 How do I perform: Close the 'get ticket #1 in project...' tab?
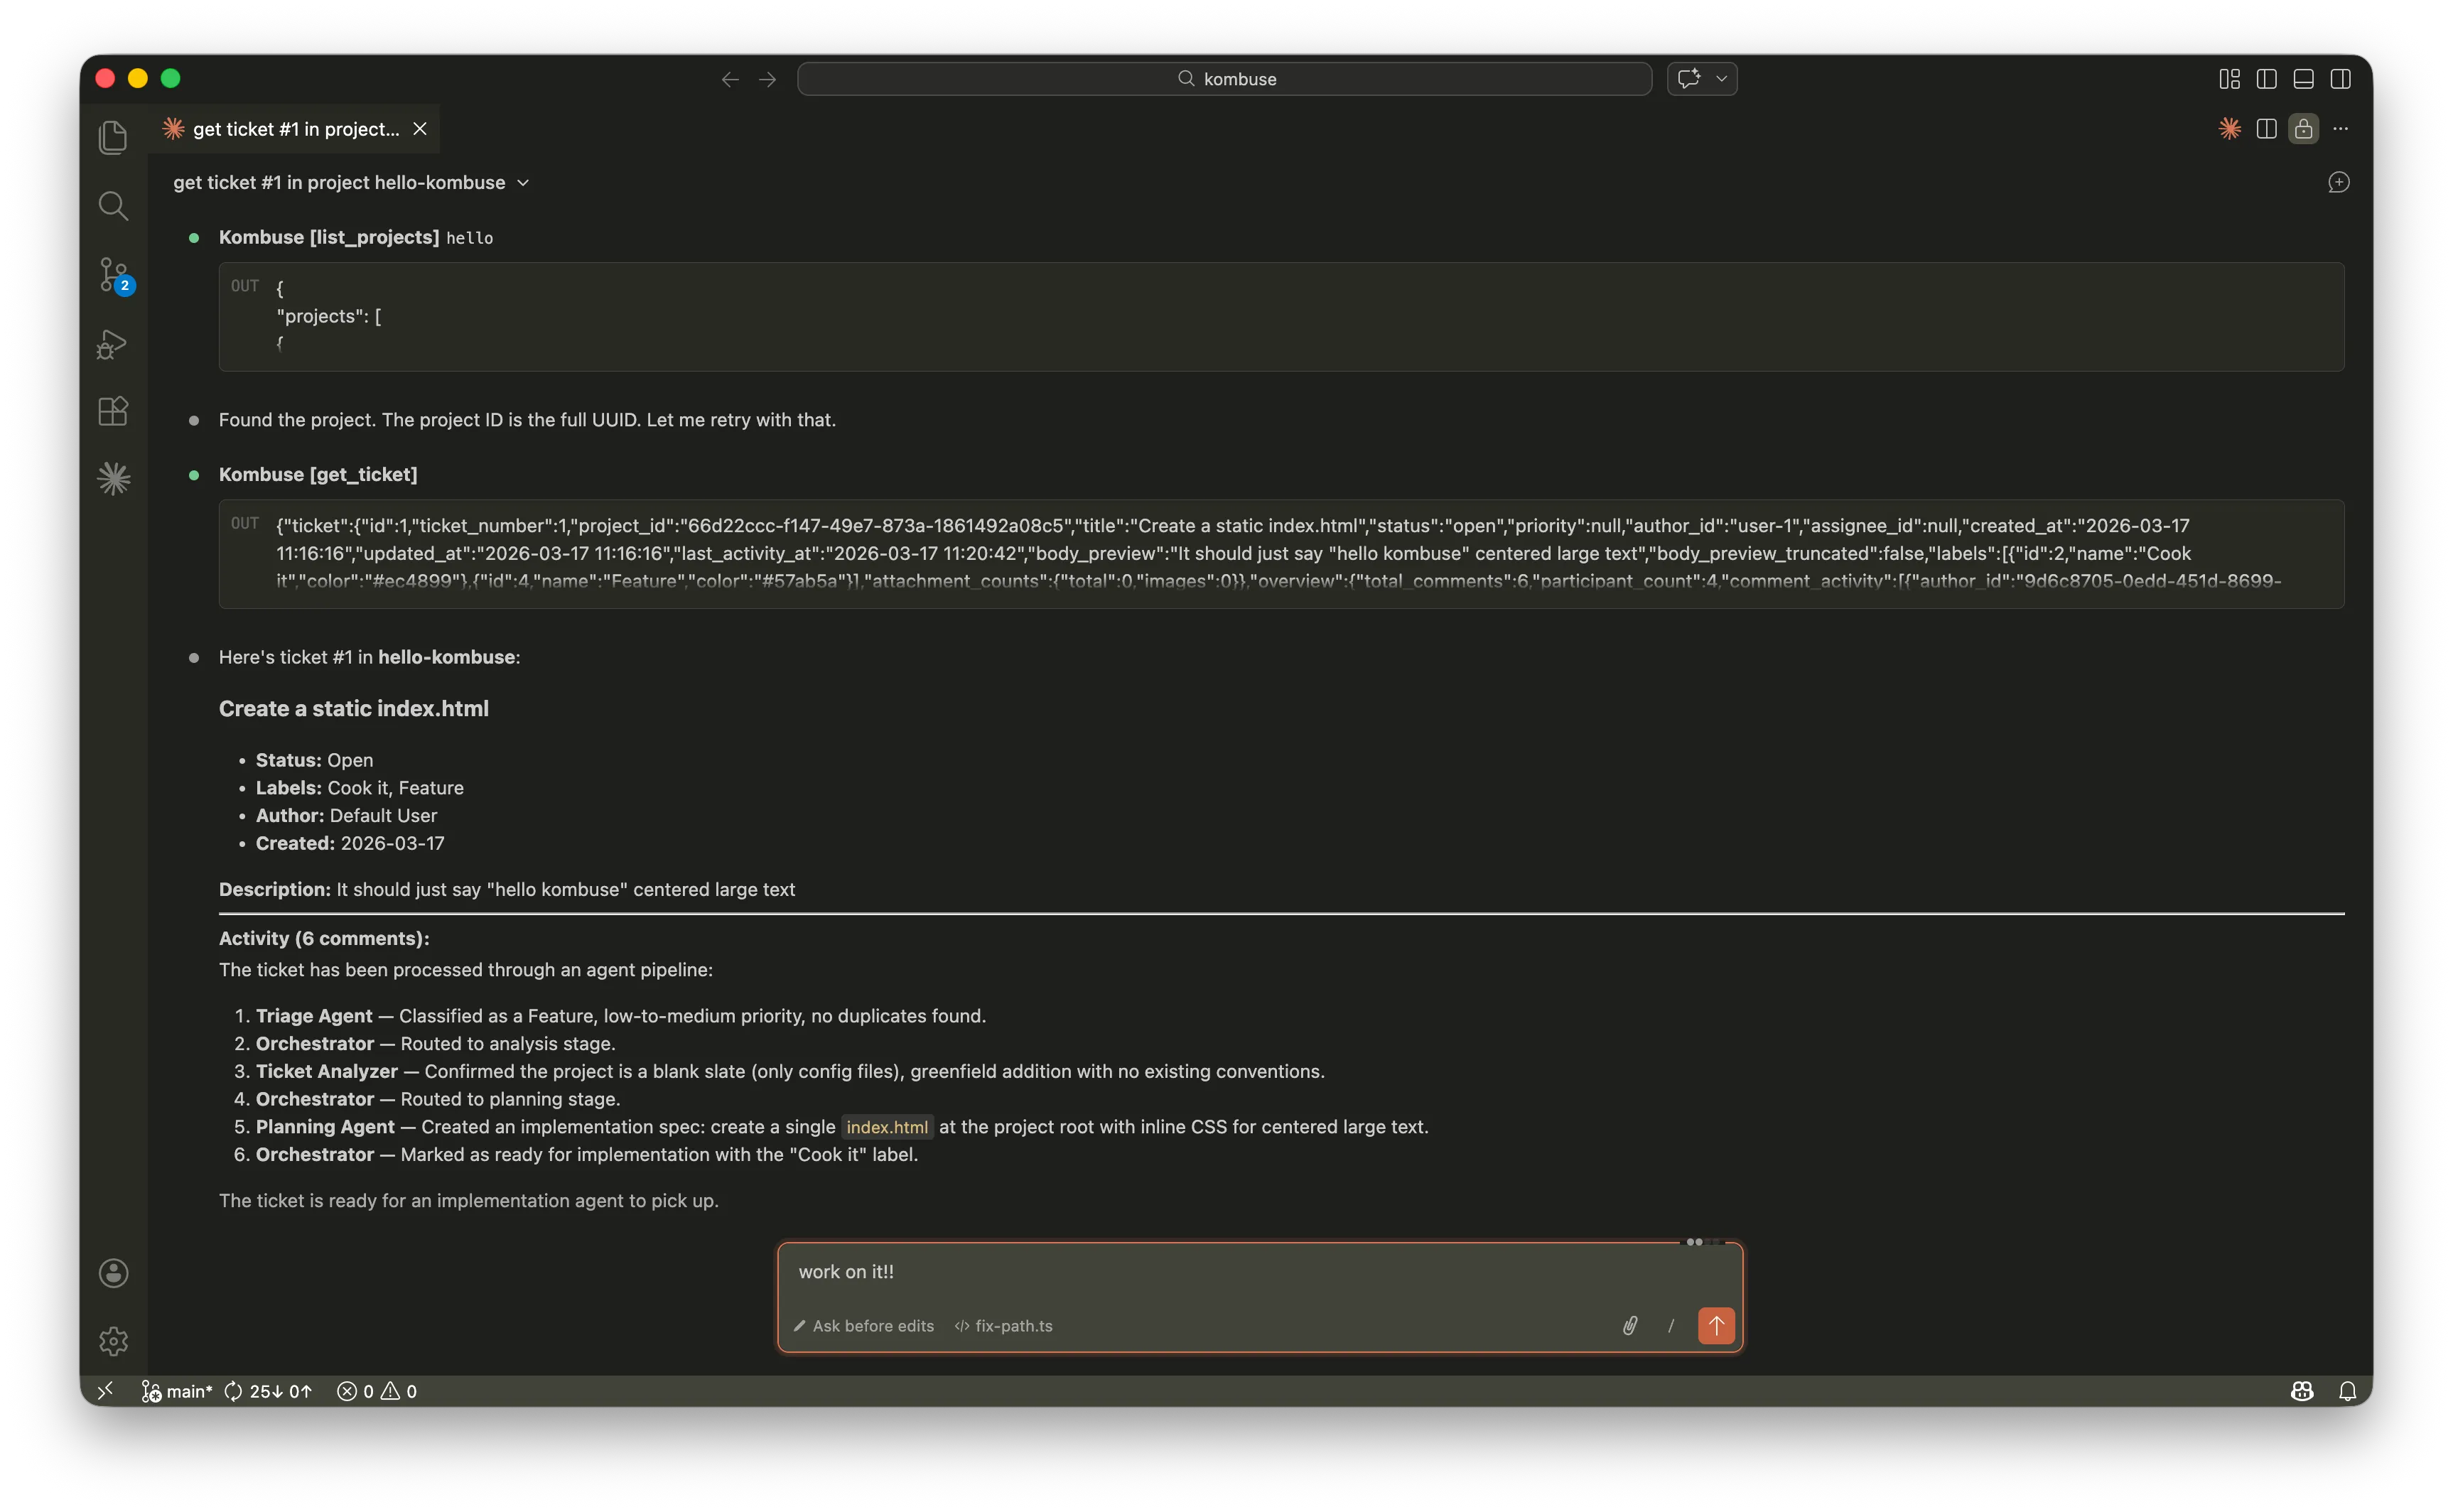point(420,129)
